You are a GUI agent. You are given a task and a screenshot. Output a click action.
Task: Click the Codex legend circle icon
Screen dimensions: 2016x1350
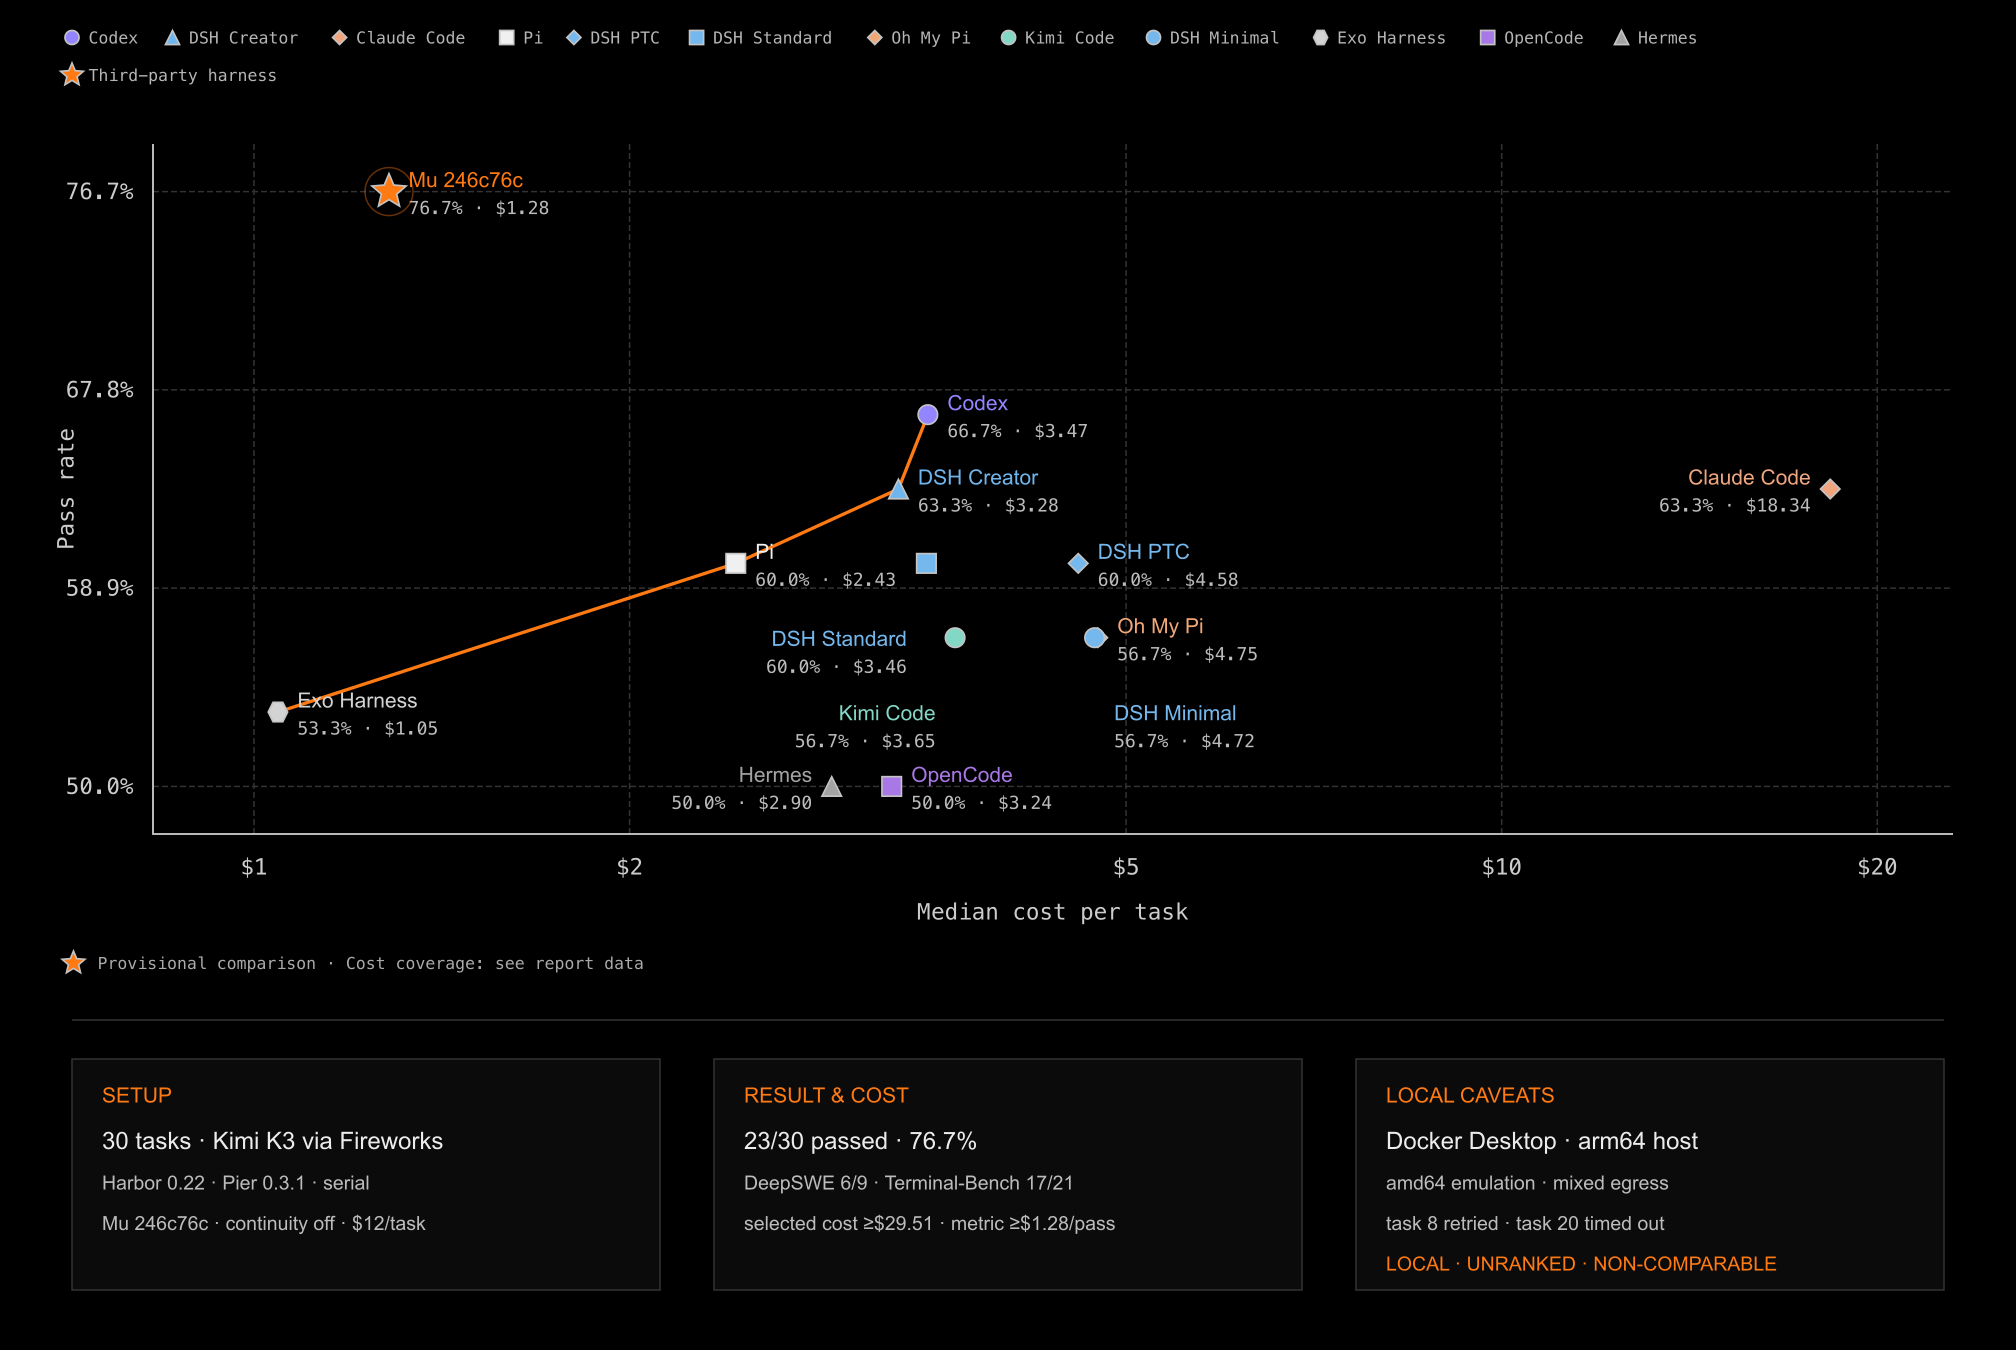click(x=72, y=38)
